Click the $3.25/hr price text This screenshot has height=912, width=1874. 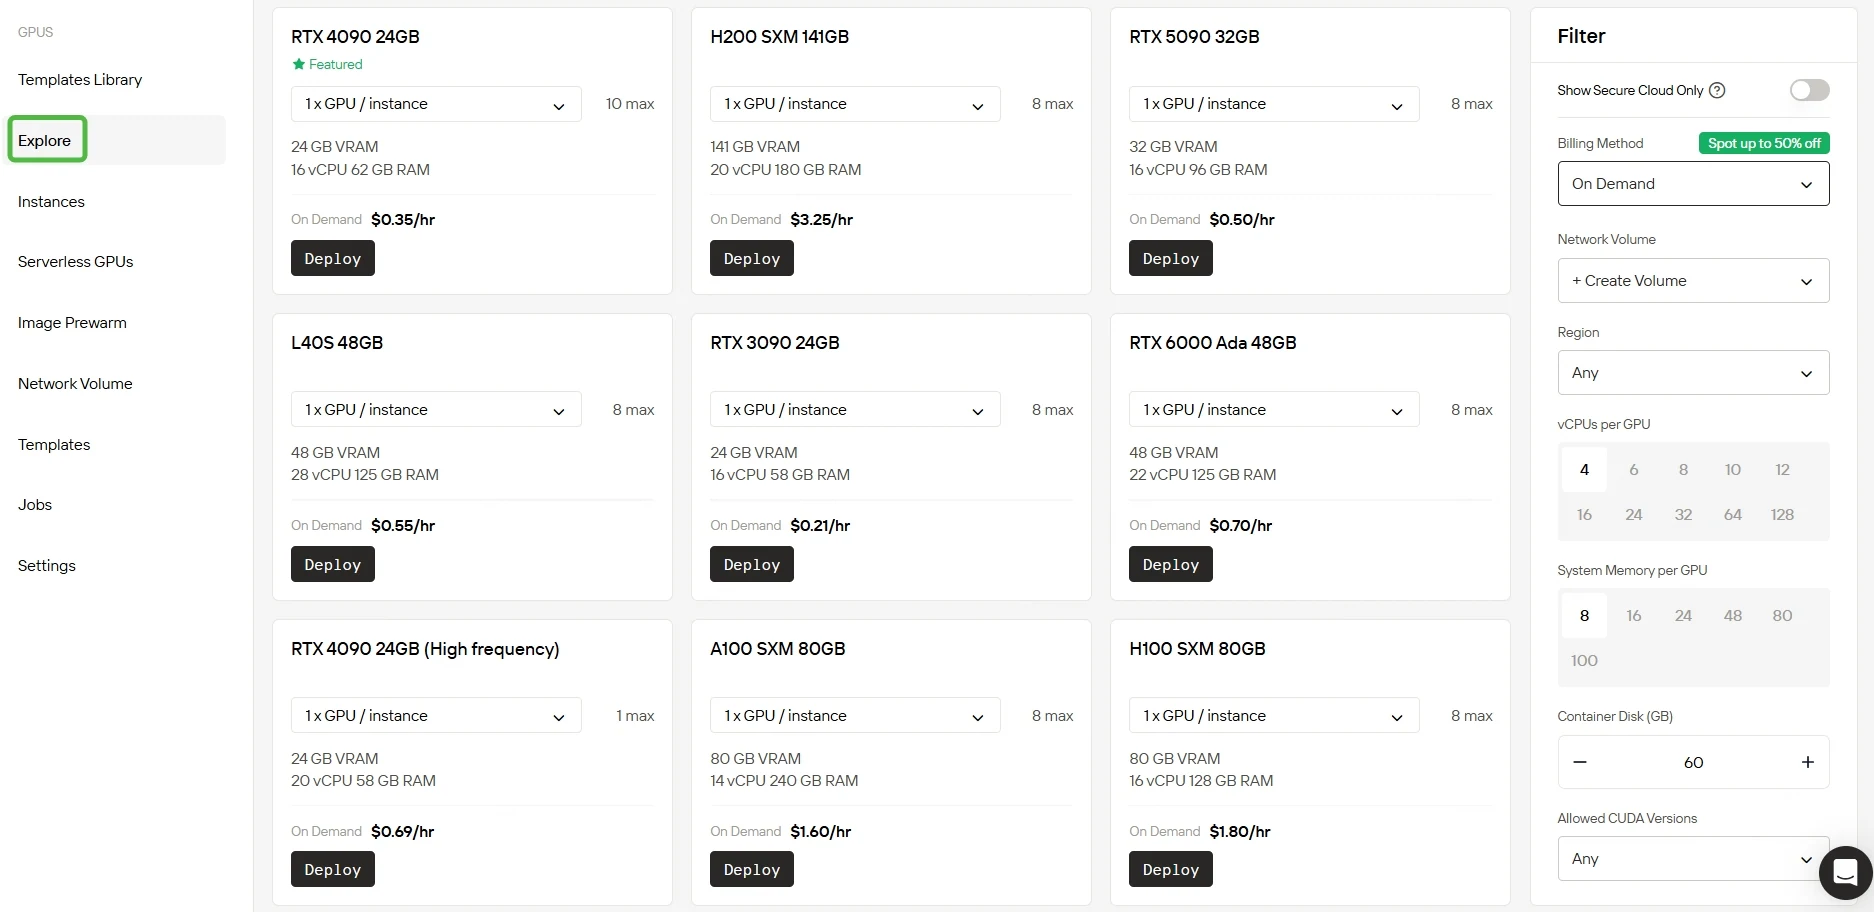[821, 220]
